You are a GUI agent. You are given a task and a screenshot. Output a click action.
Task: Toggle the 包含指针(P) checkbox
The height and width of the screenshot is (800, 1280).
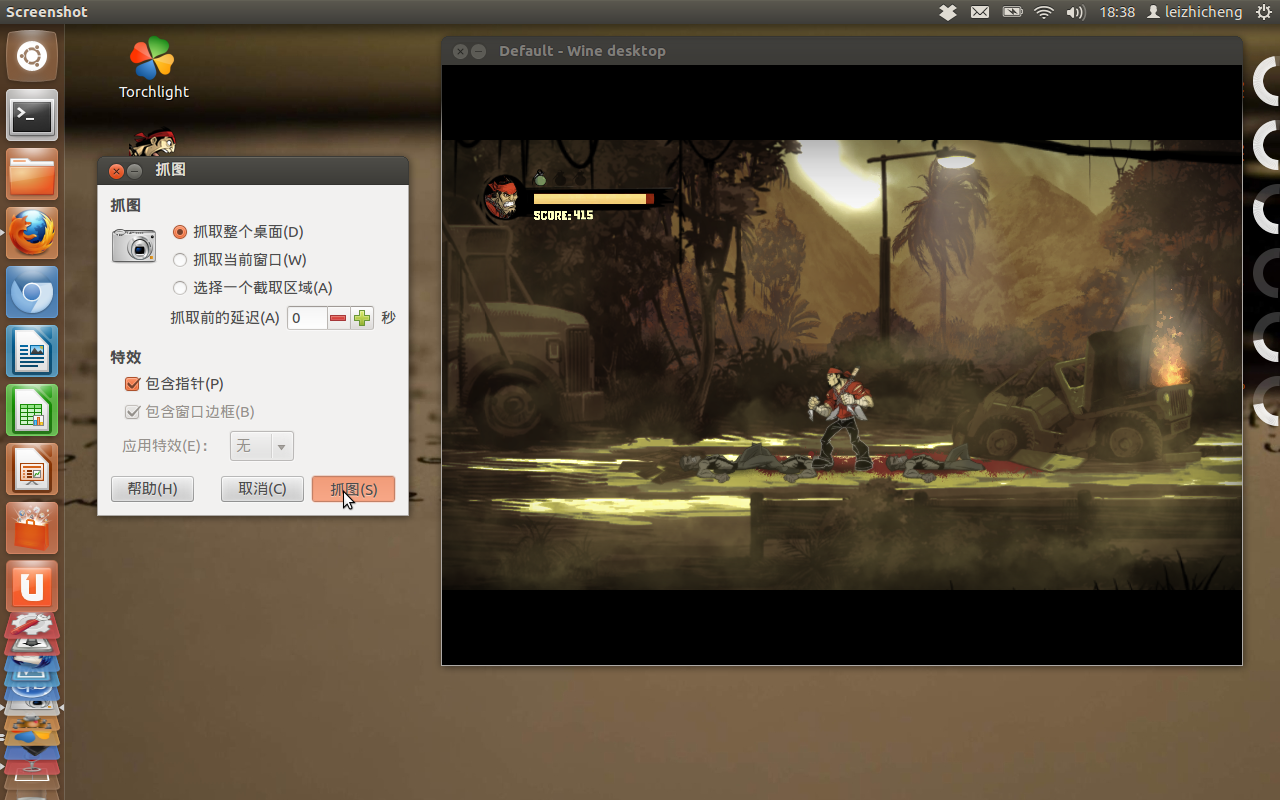click(x=174, y=383)
